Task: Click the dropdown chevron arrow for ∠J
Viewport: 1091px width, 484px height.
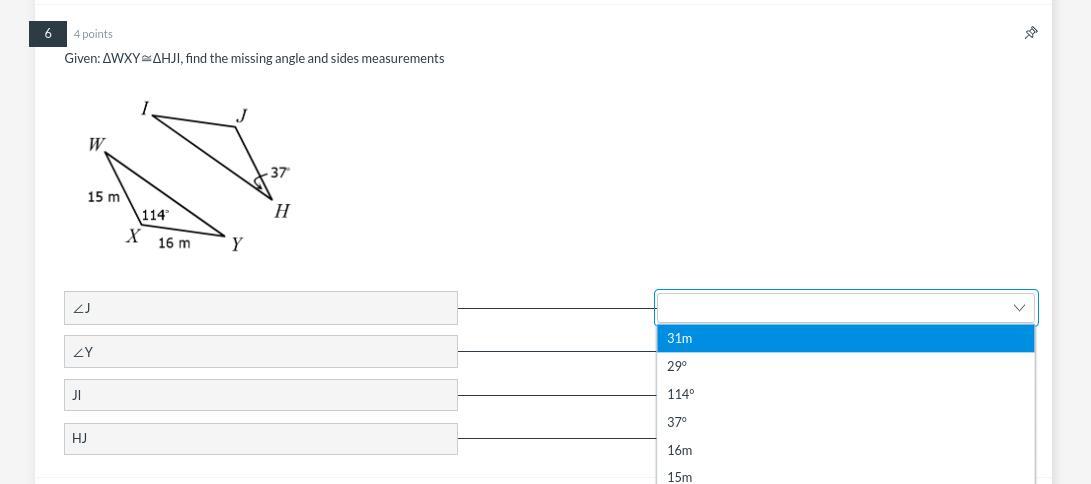Action: click(x=1019, y=308)
